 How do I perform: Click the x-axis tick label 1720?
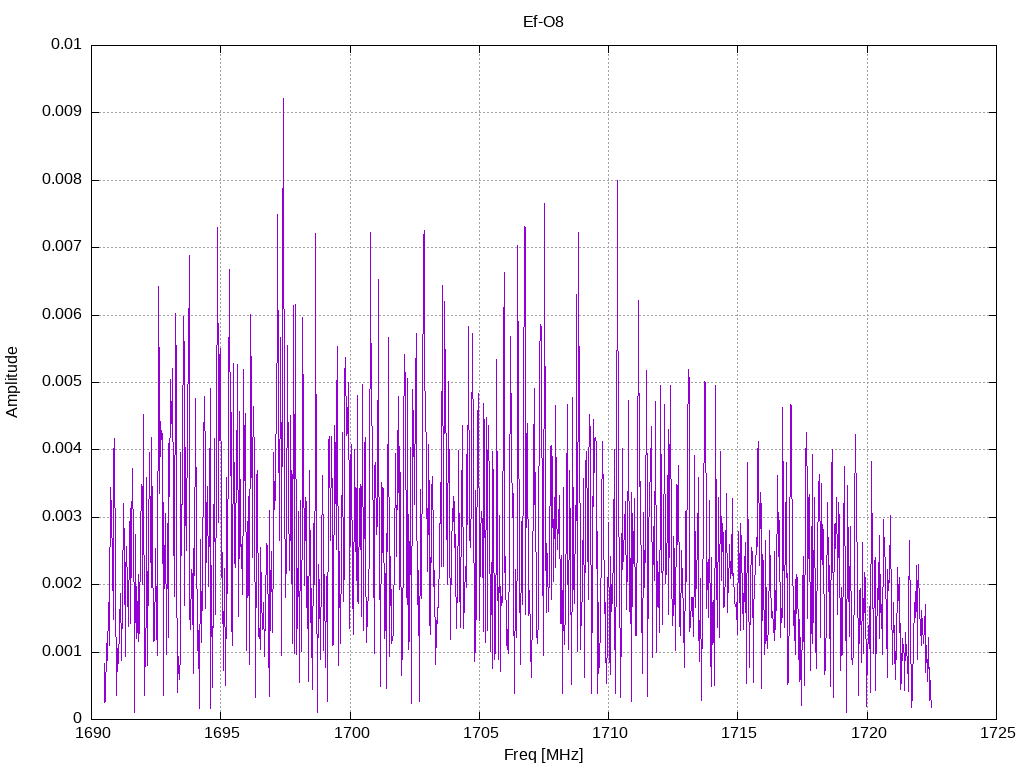click(868, 733)
